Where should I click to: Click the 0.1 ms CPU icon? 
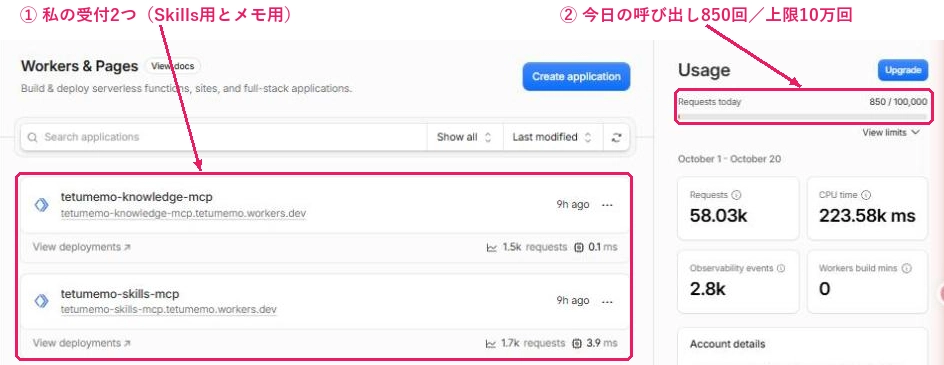[x=579, y=248]
